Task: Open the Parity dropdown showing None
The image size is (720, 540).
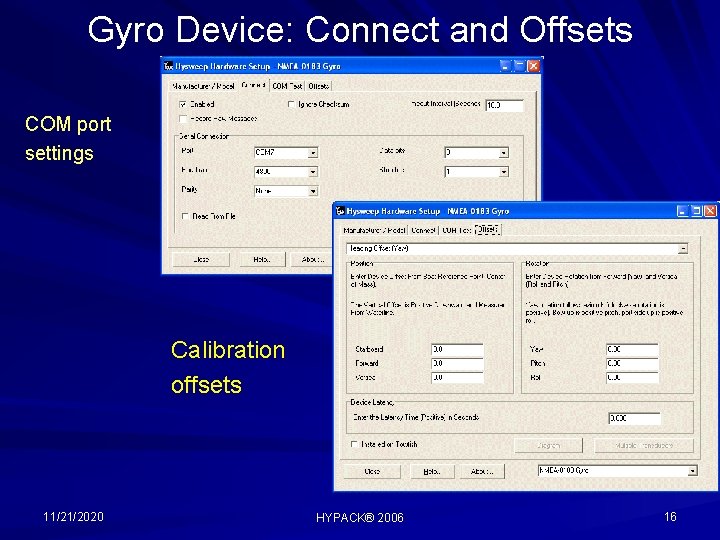Action: click(x=313, y=191)
